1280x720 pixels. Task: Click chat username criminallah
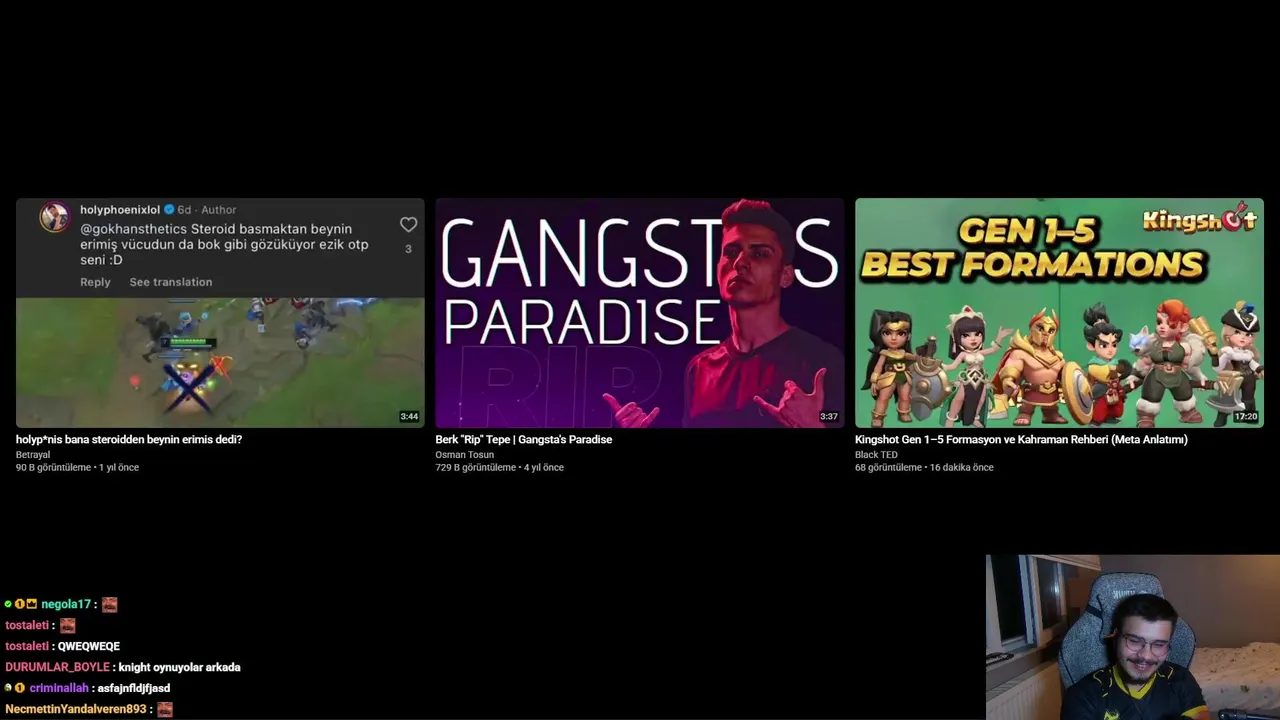[59, 688]
